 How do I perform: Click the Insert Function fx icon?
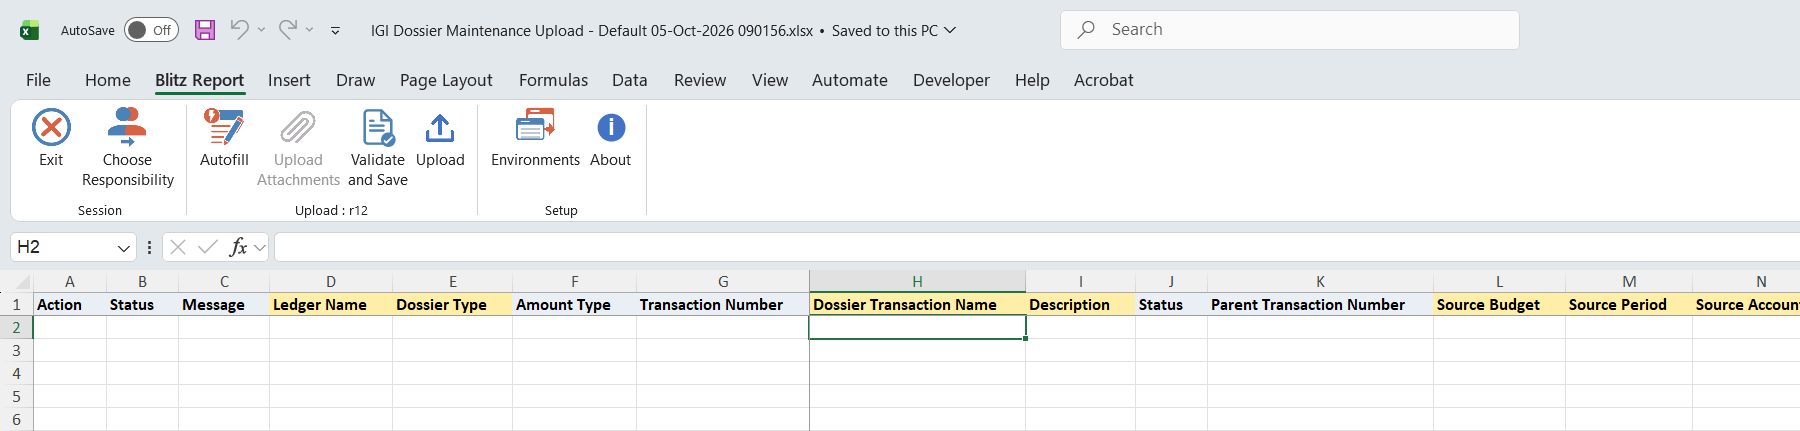tap(238, 247)
